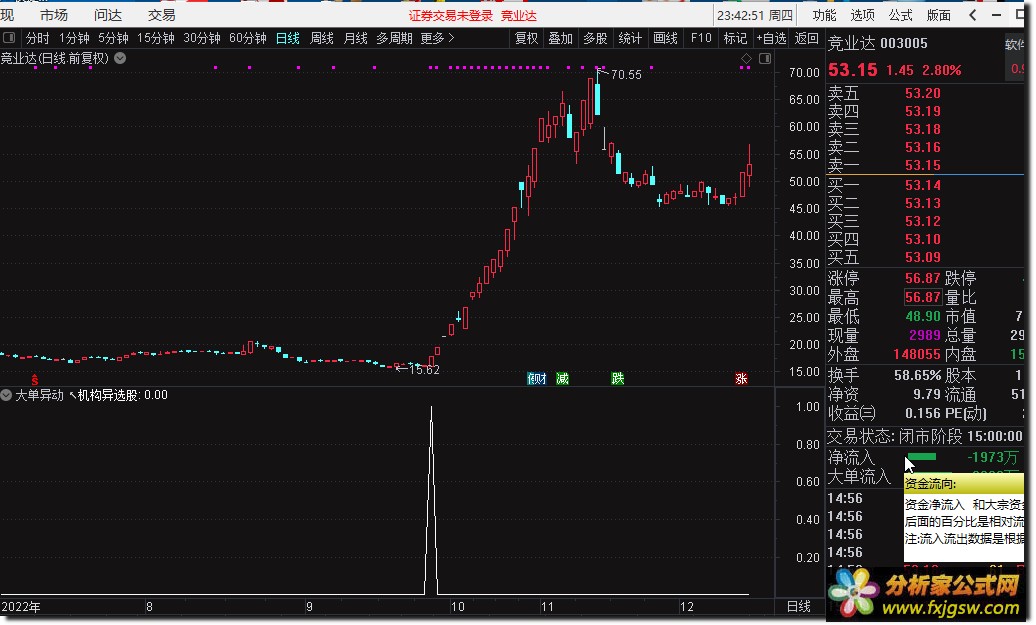Screen dimensions: 1036x625
Task: Click the 返回 return button
Action: pyautogui.click(x=806, y=38)
